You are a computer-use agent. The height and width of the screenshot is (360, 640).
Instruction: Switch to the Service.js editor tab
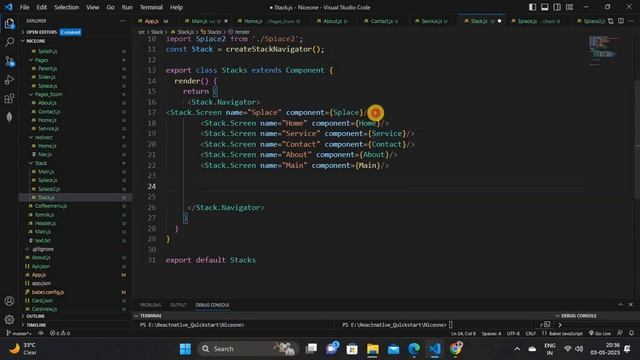coord(432,21)
